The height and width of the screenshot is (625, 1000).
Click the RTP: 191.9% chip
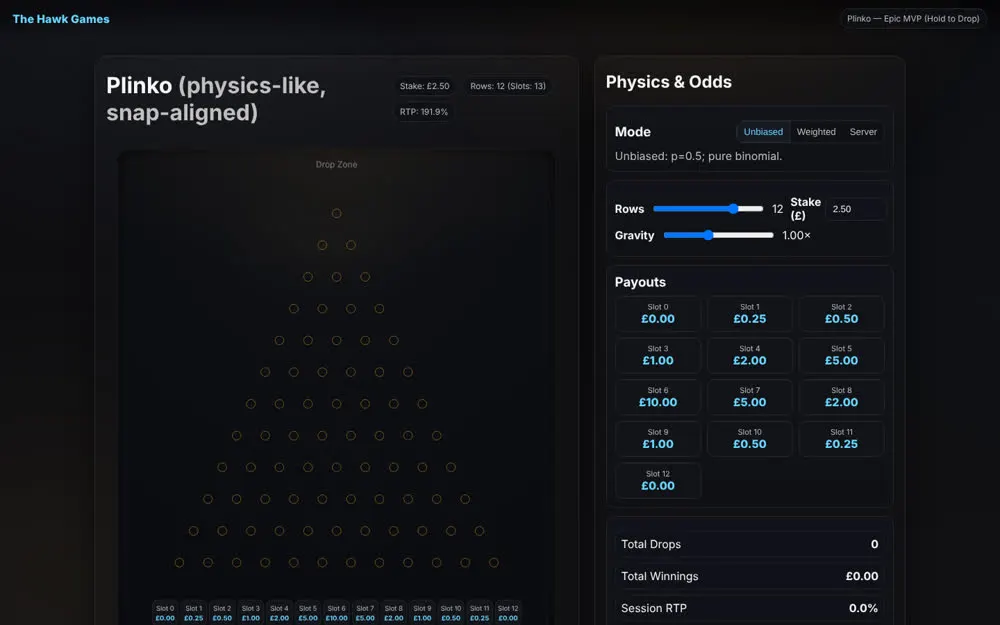coord(423,112)
